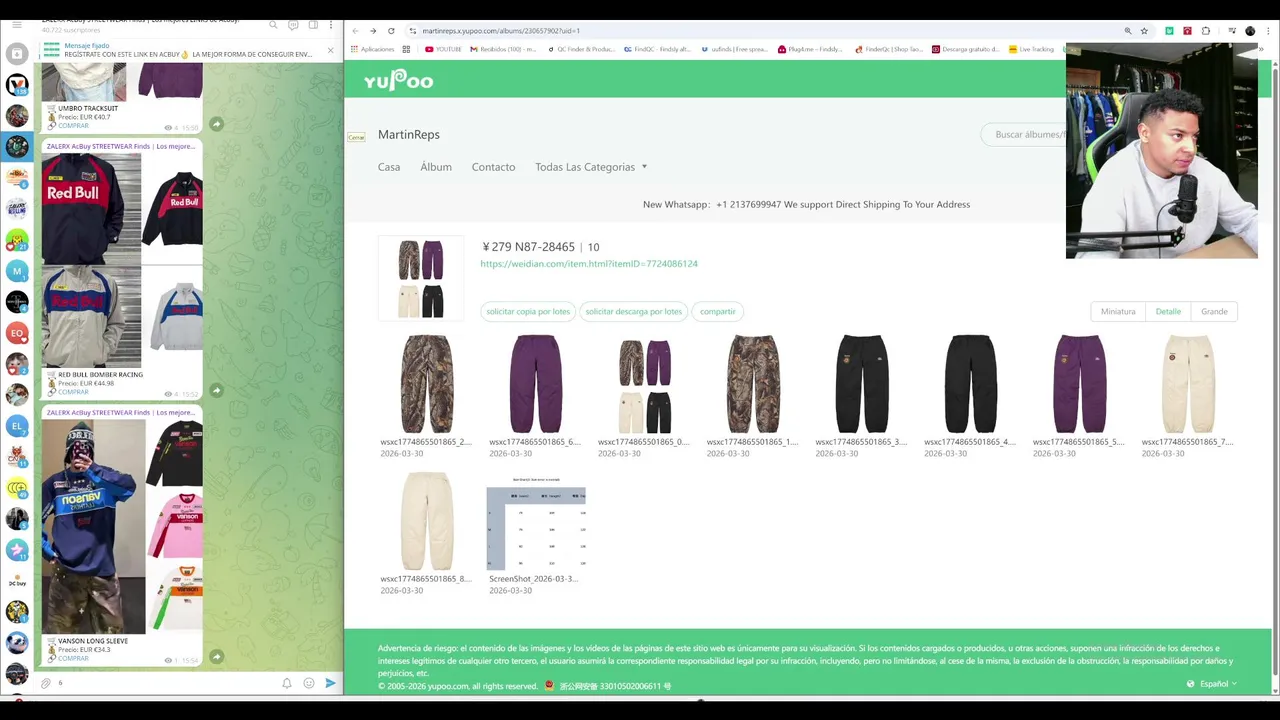The height and width of the screenshot is (720, 1280).
Task: Expand Todas Las Categorias dropdown
Action: pyautogui.click(x=591, y=167)
